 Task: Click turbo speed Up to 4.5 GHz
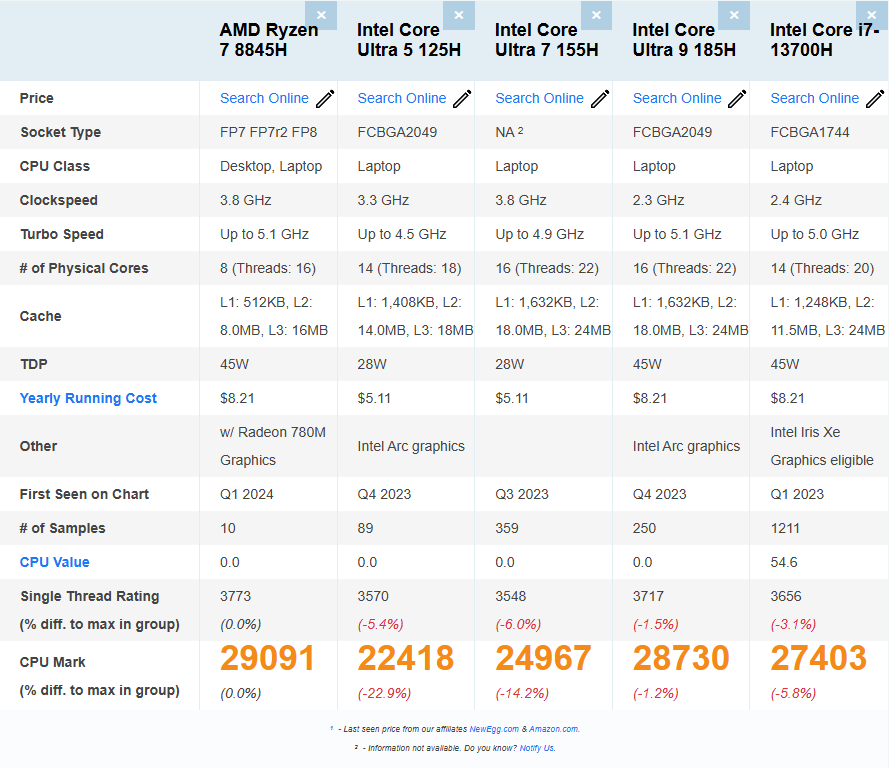tap(402, 234)
